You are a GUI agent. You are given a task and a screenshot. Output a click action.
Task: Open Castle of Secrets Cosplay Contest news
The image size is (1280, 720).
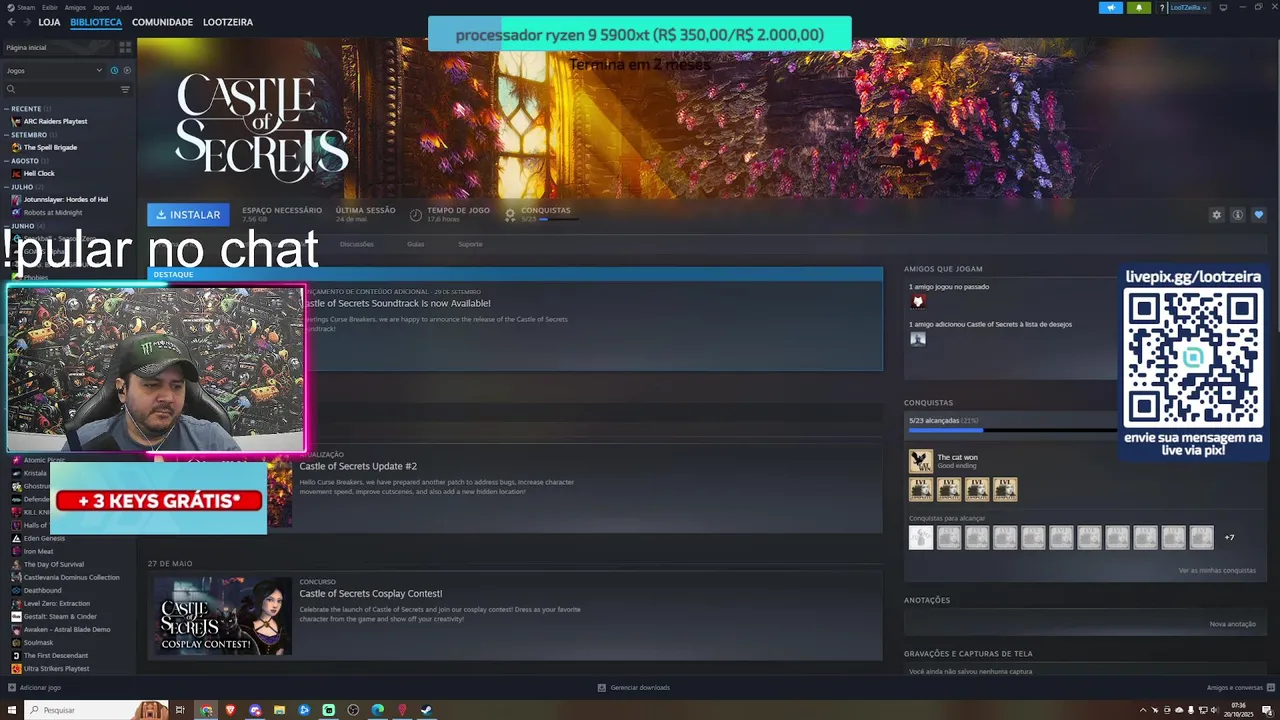tap(370, 593)
